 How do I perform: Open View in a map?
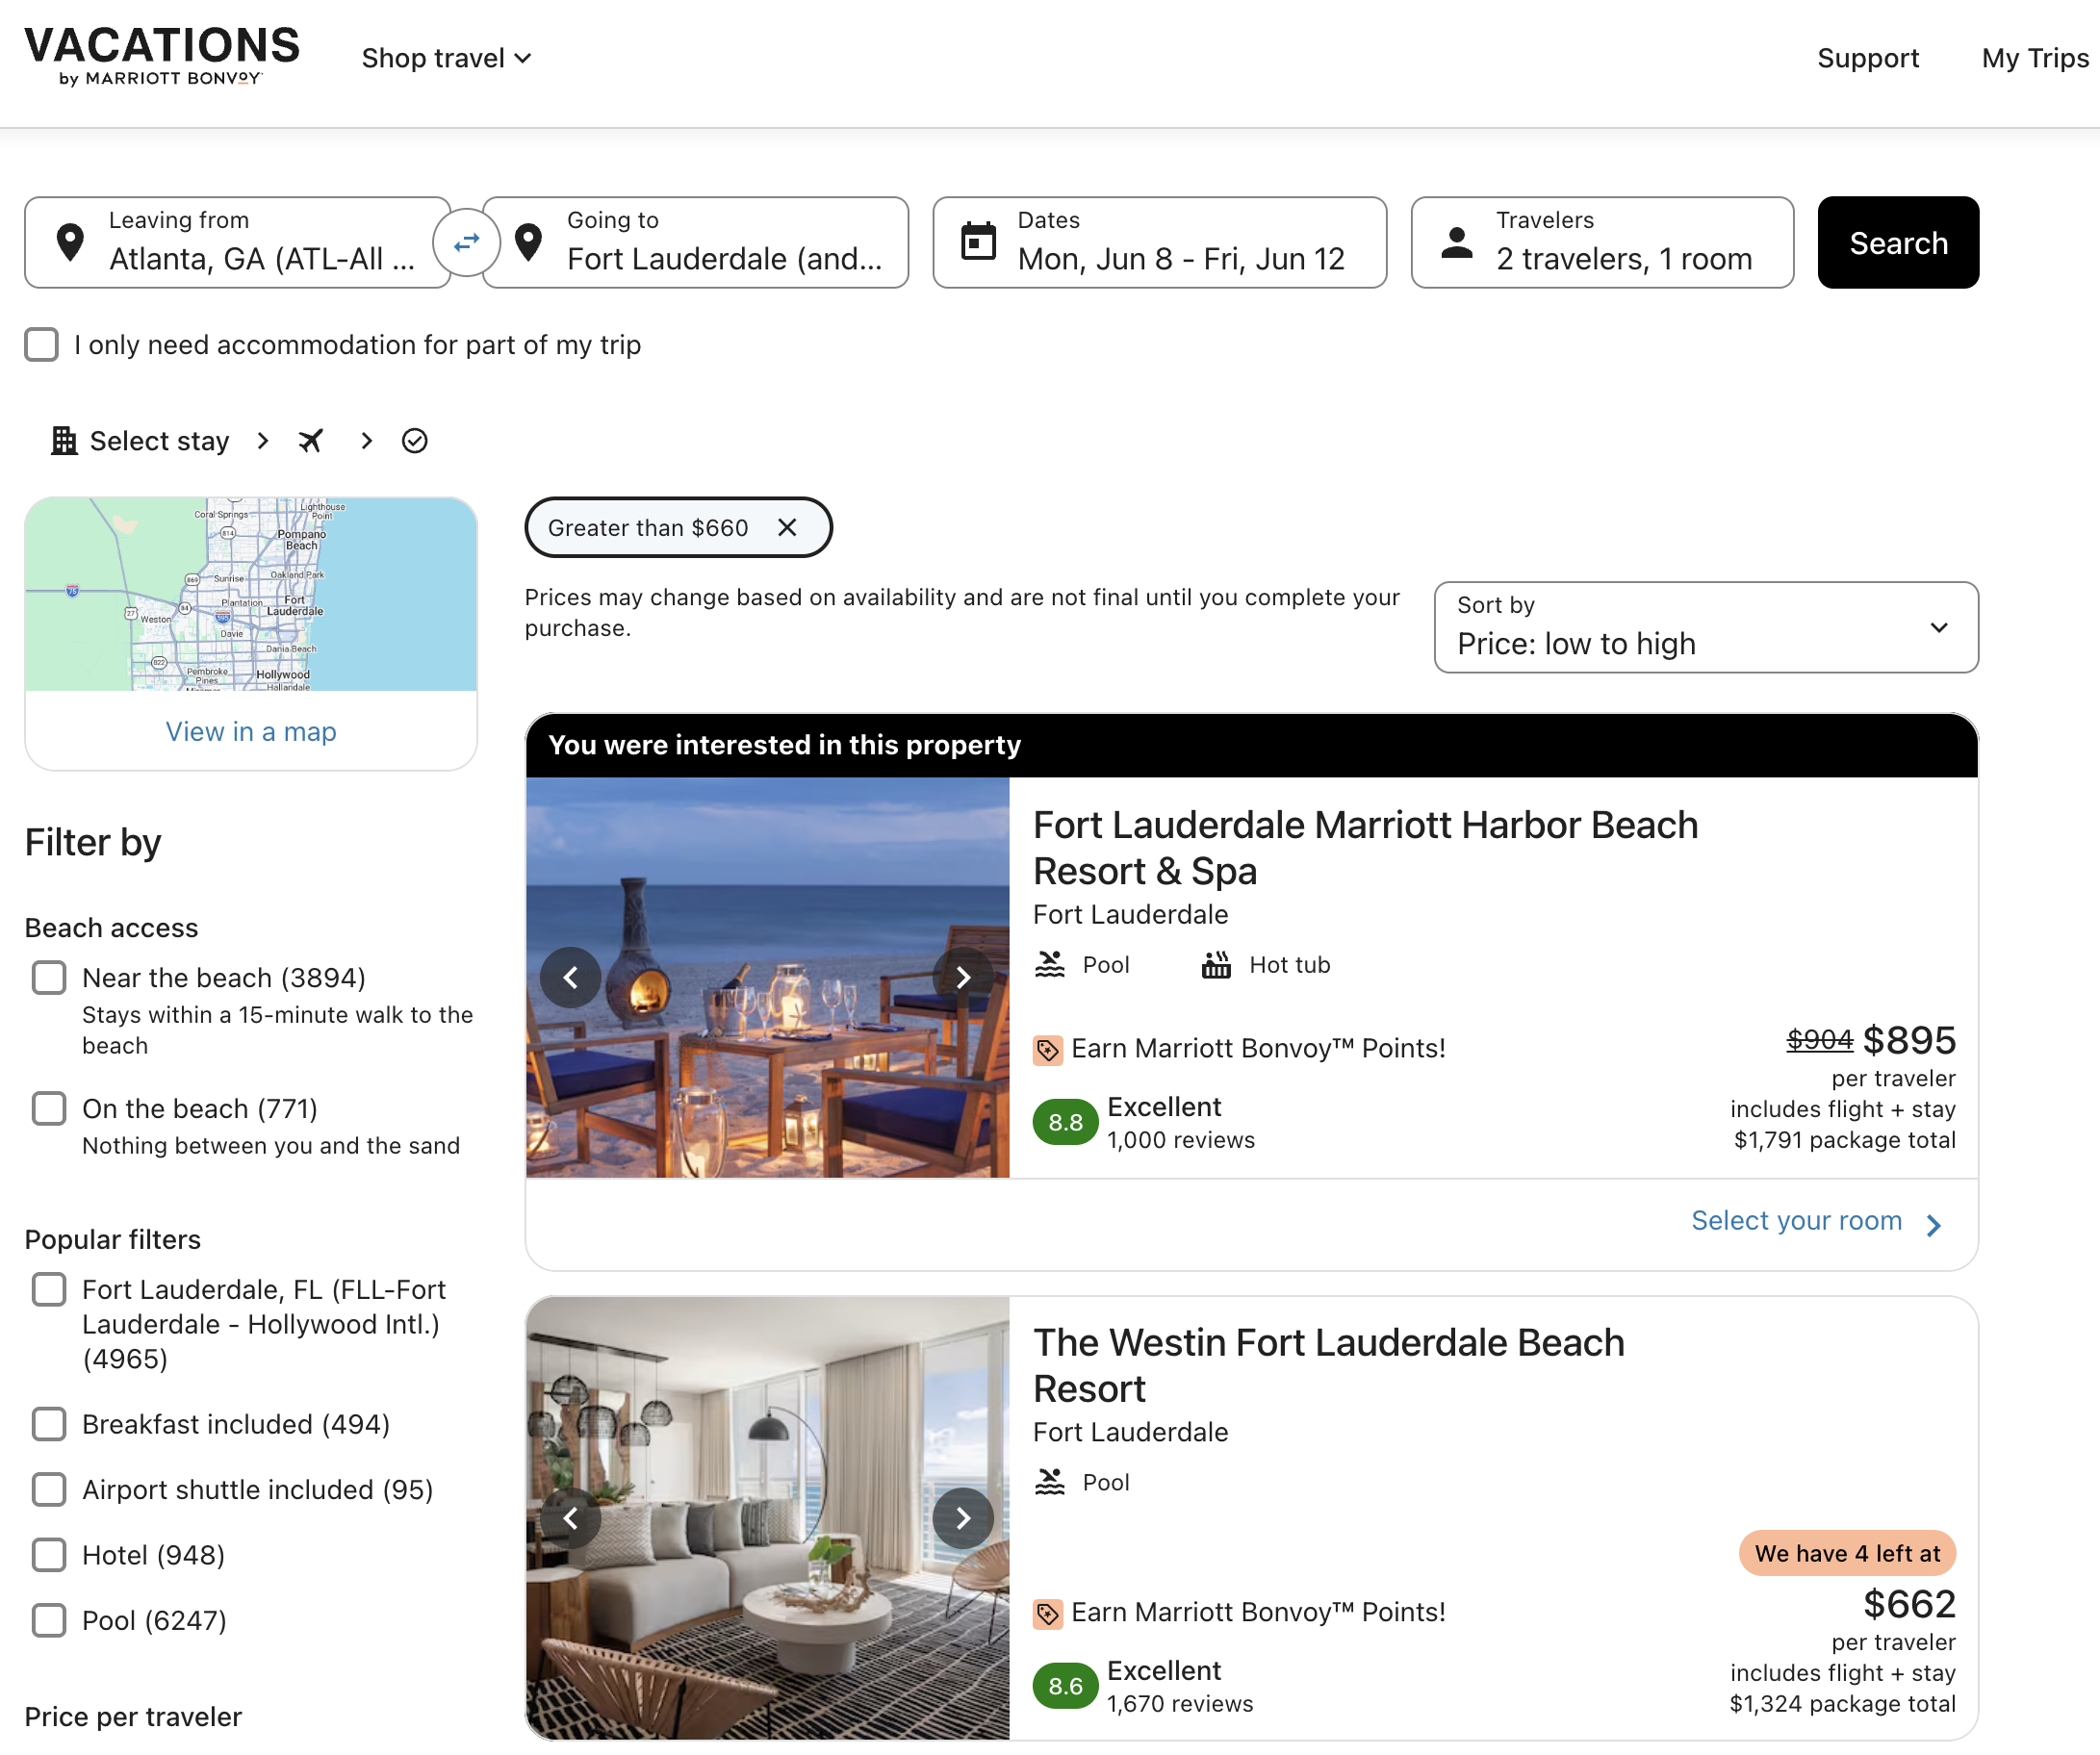250,731
